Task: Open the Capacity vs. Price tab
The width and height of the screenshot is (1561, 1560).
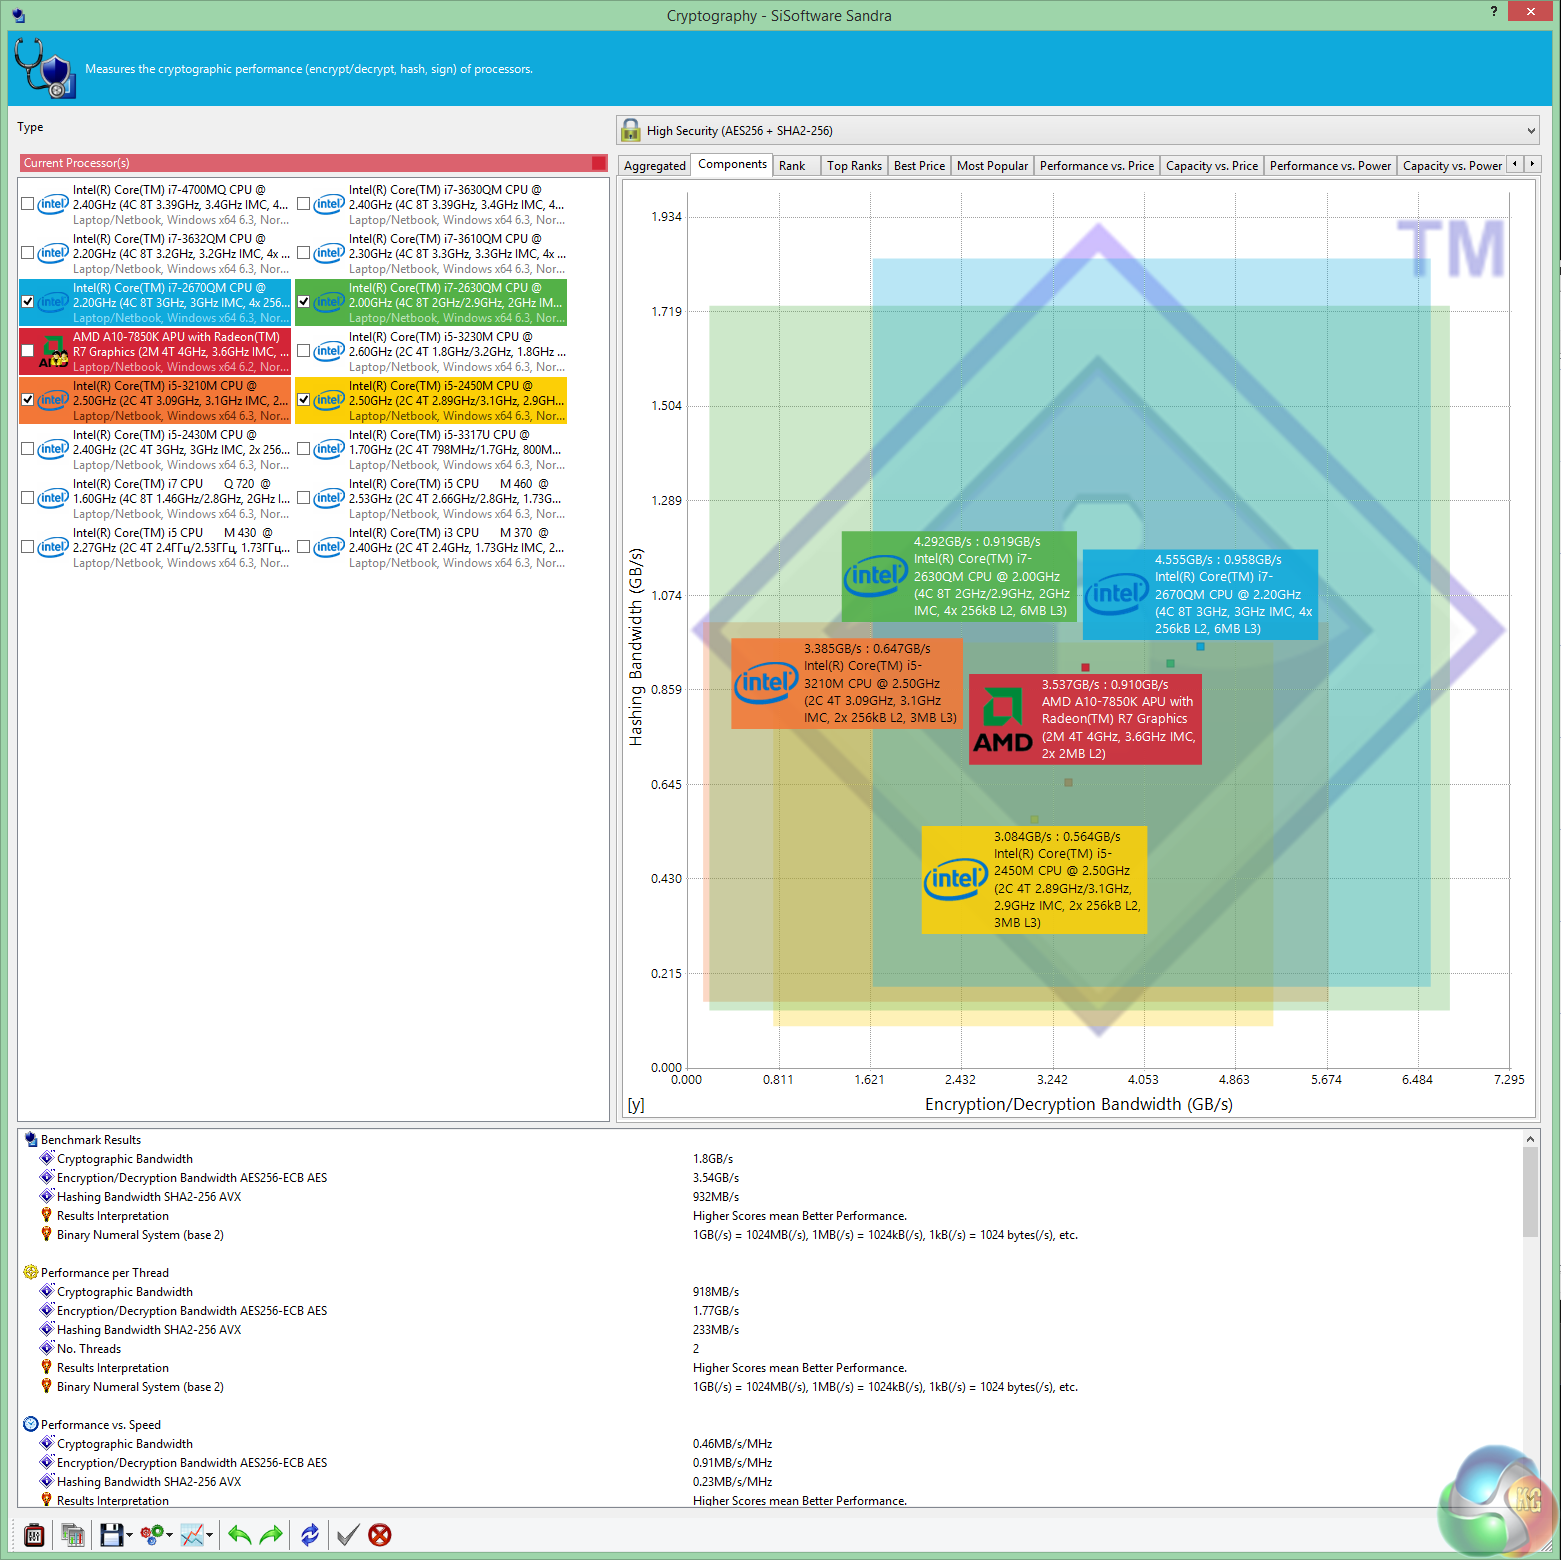Action: point(1212,166)
